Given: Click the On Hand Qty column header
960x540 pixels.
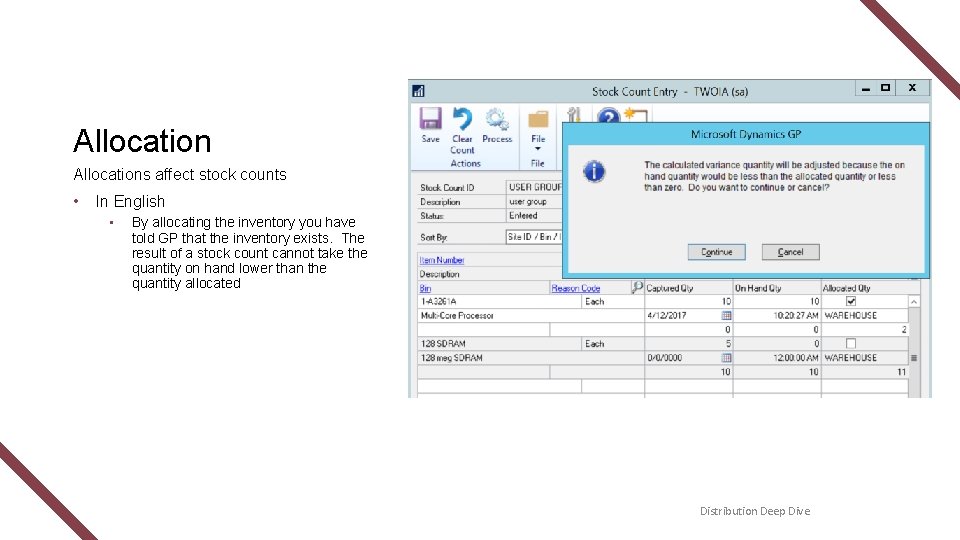Looking at the screenshot, I should pyautogui.click(x=777, y=288).
